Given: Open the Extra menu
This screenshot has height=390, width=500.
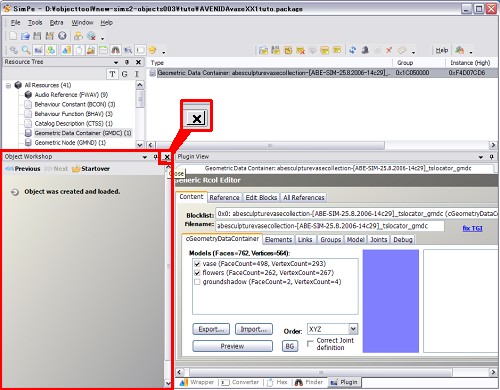Looking at the screenshot, I should point(56,23).
